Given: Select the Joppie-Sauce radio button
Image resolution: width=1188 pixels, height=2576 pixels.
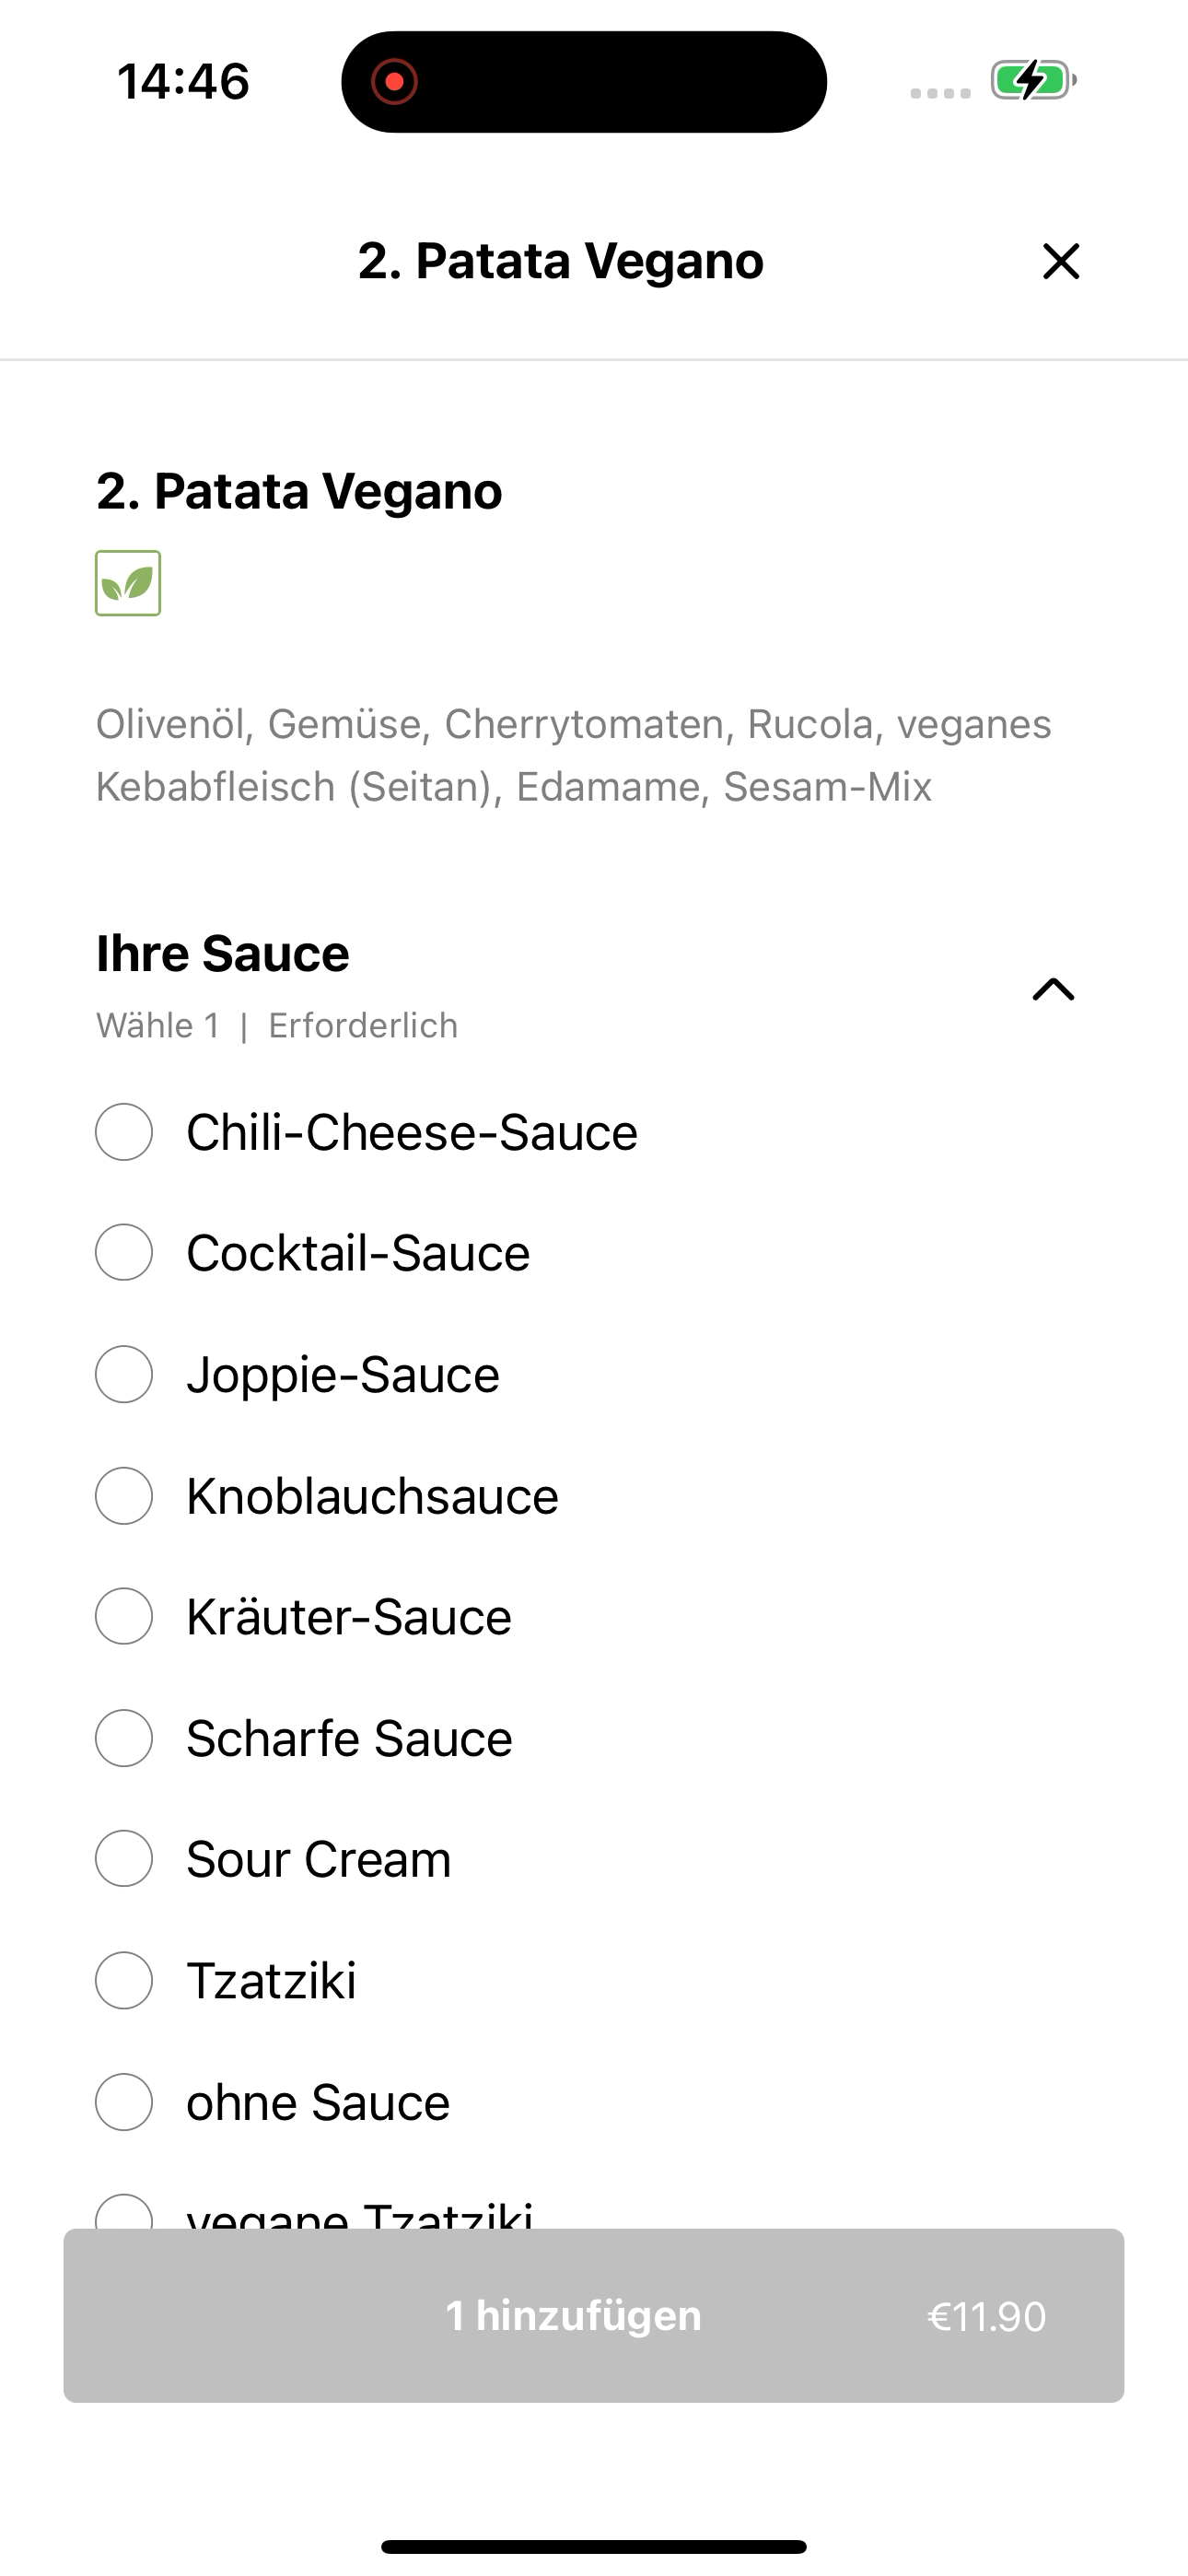Looking at the screenshot, I should (x=124, y=1374).
